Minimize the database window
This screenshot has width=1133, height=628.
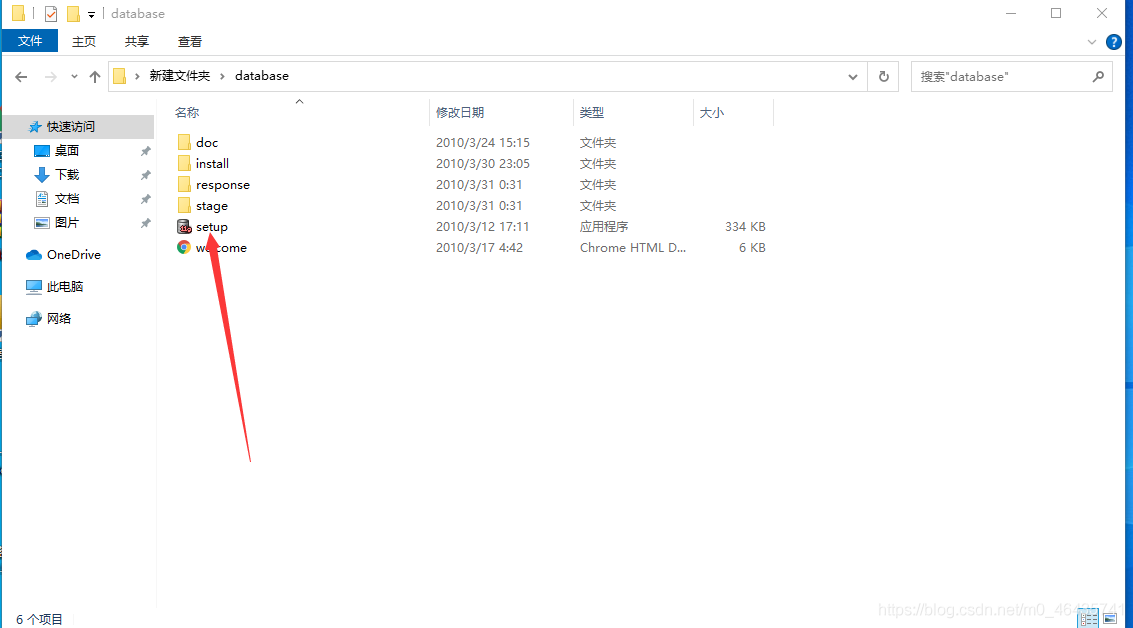point(1011,14)
